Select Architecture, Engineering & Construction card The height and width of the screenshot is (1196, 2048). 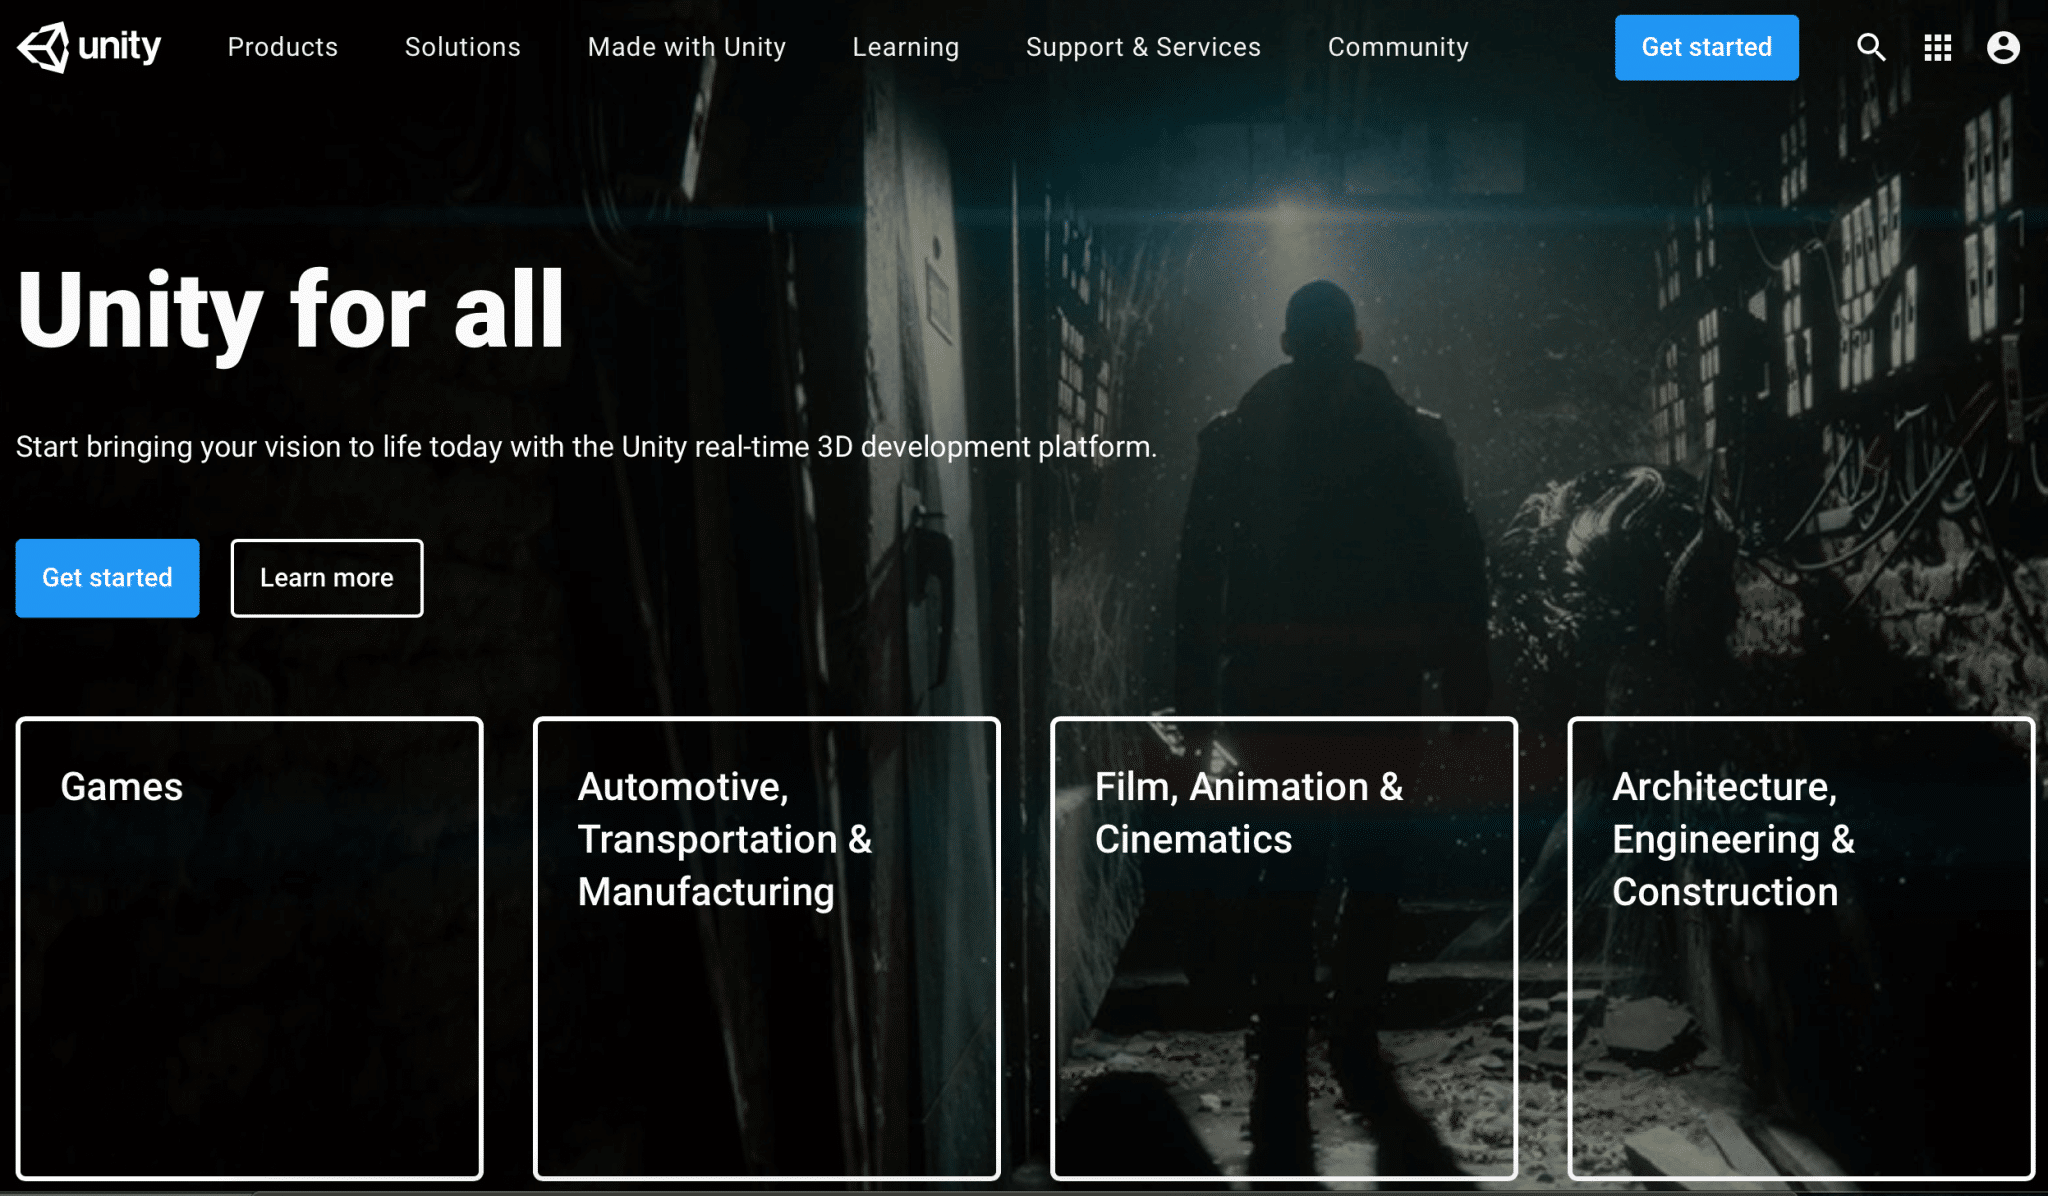click(1801, 948)
